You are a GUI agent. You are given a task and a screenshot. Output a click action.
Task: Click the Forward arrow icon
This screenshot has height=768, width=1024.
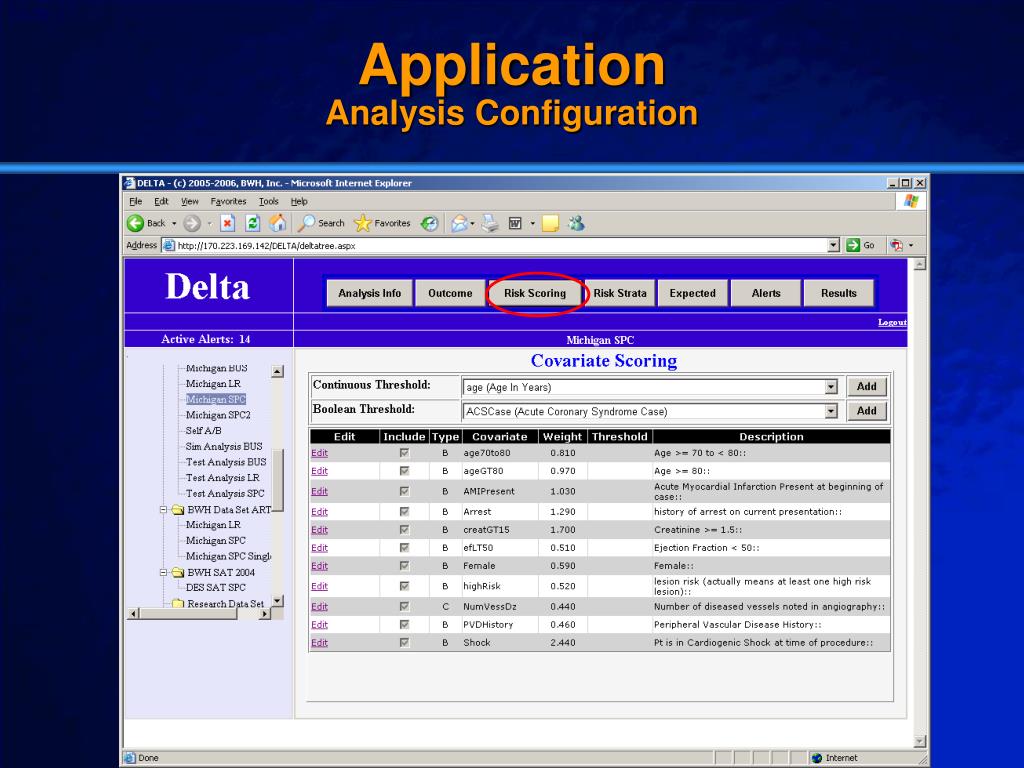coord(191,223)
